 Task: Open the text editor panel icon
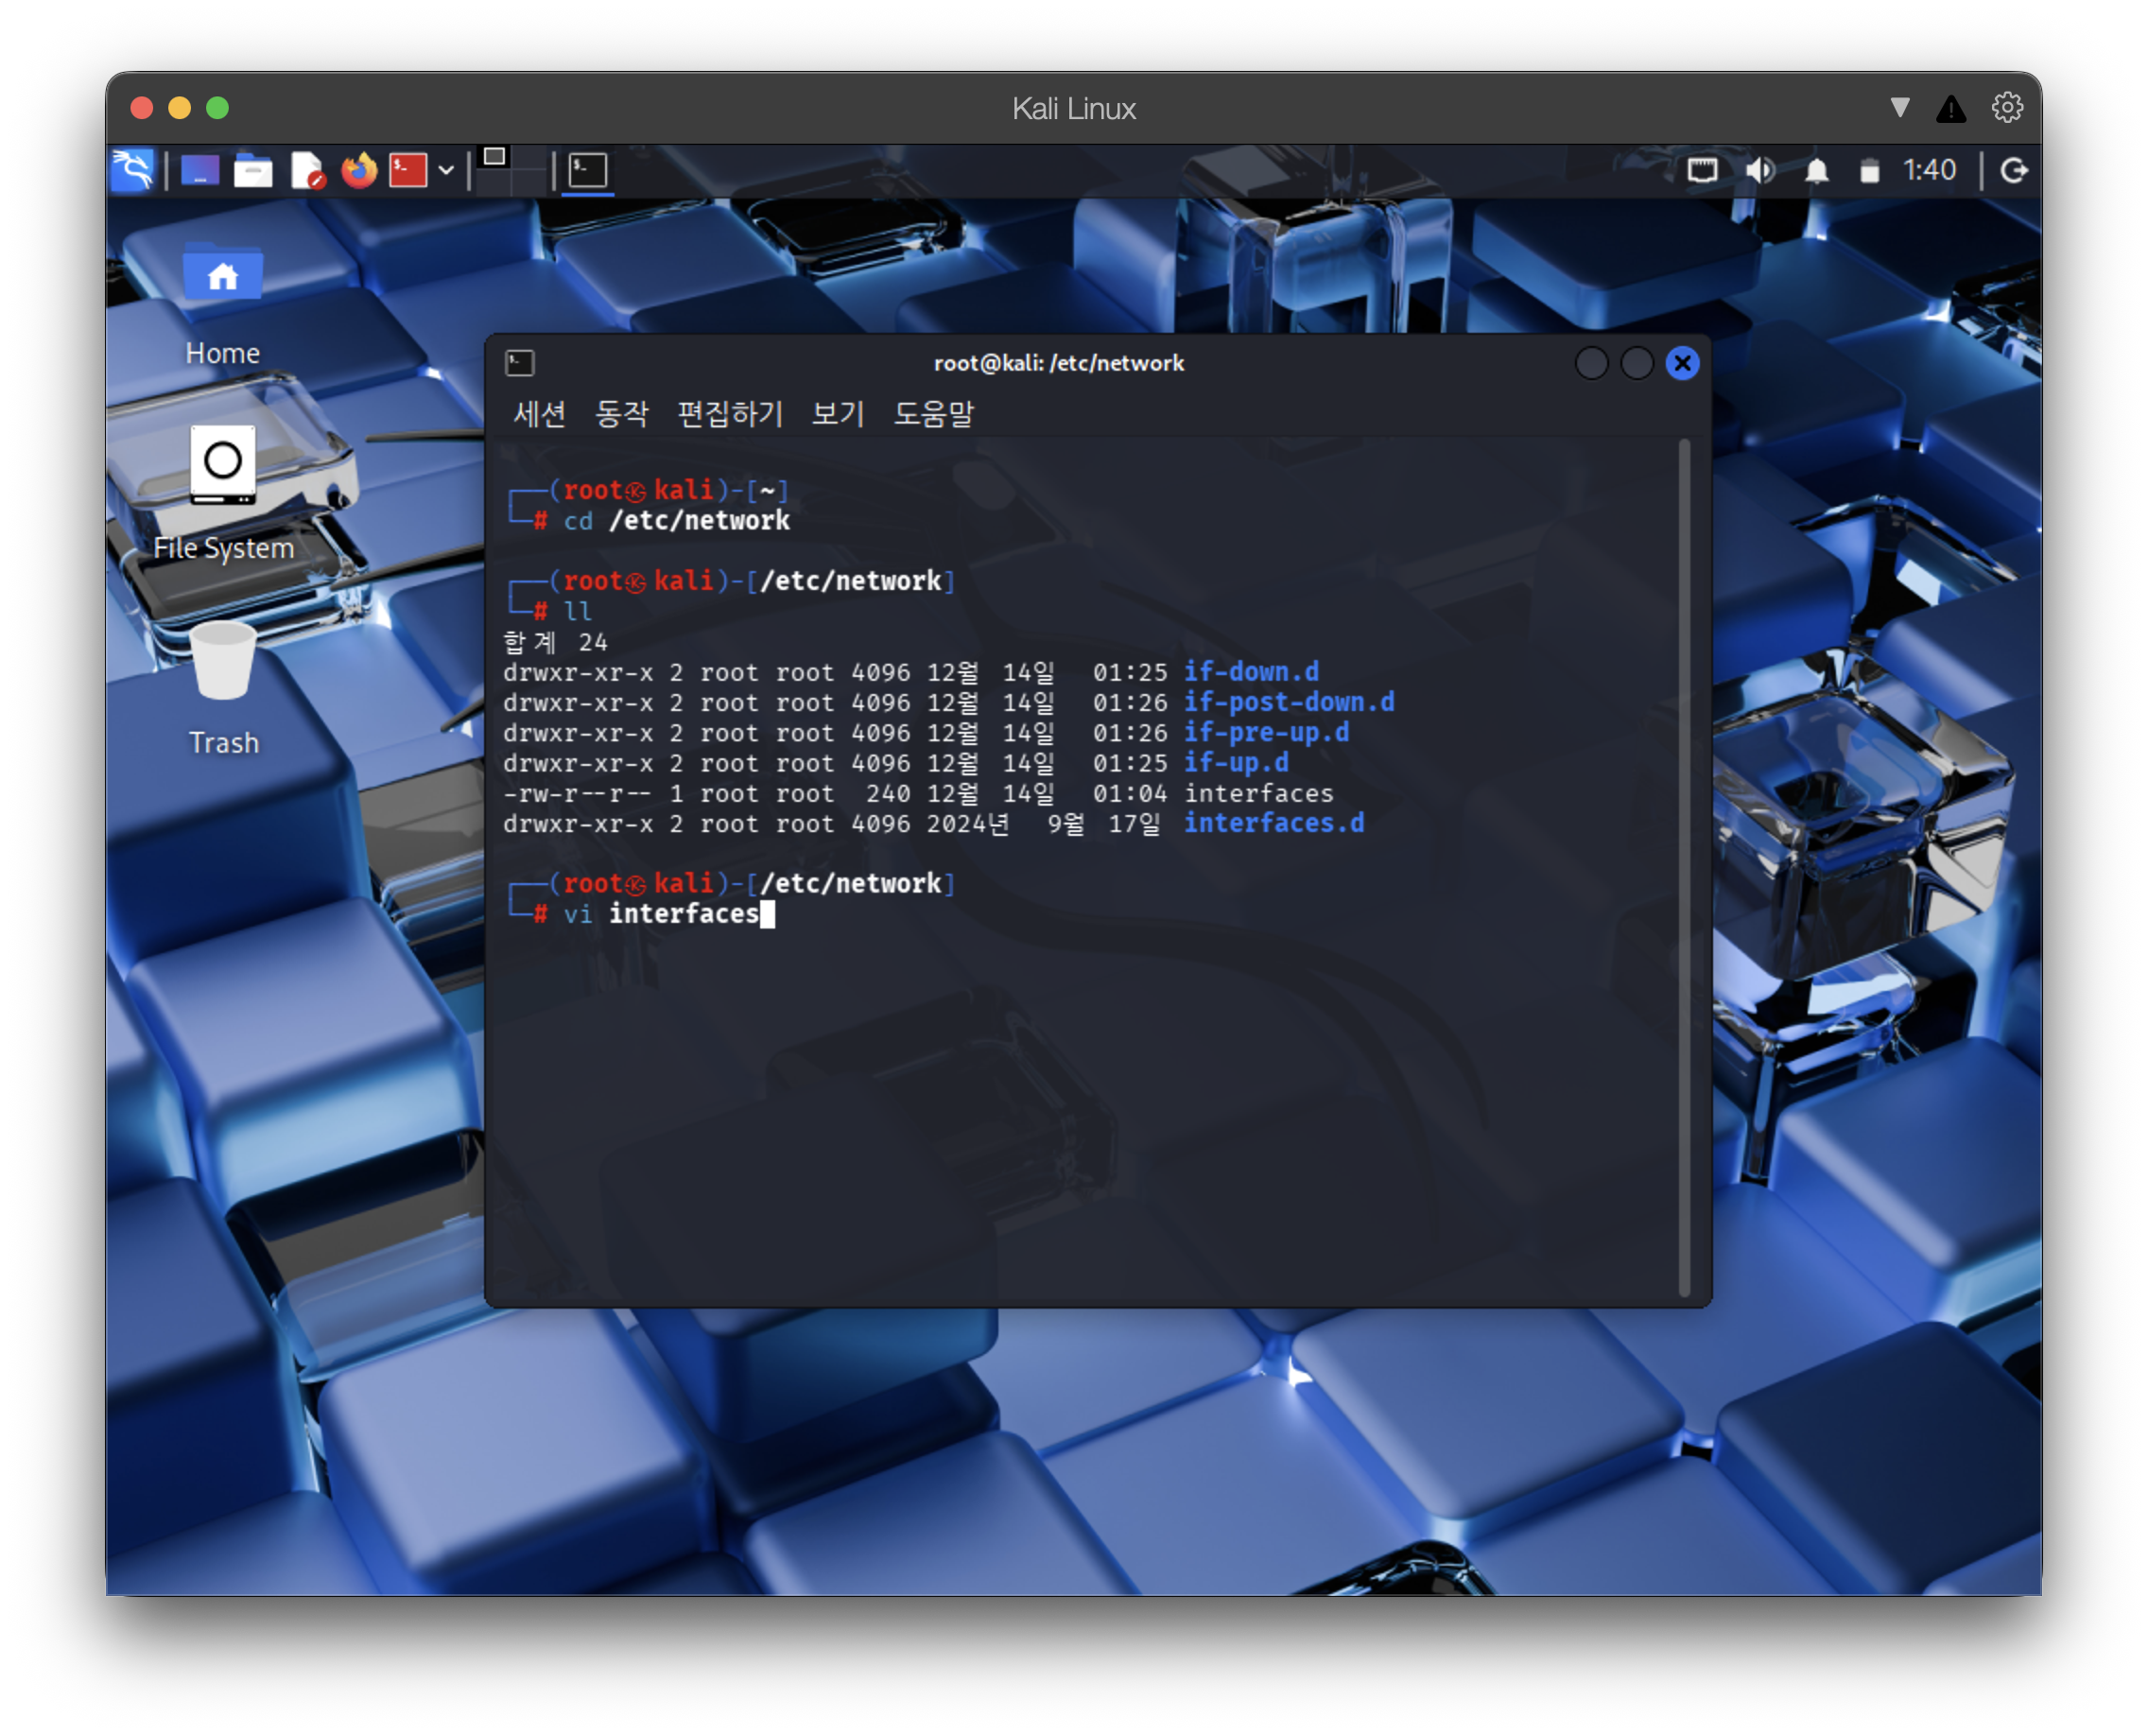[307, 171]
